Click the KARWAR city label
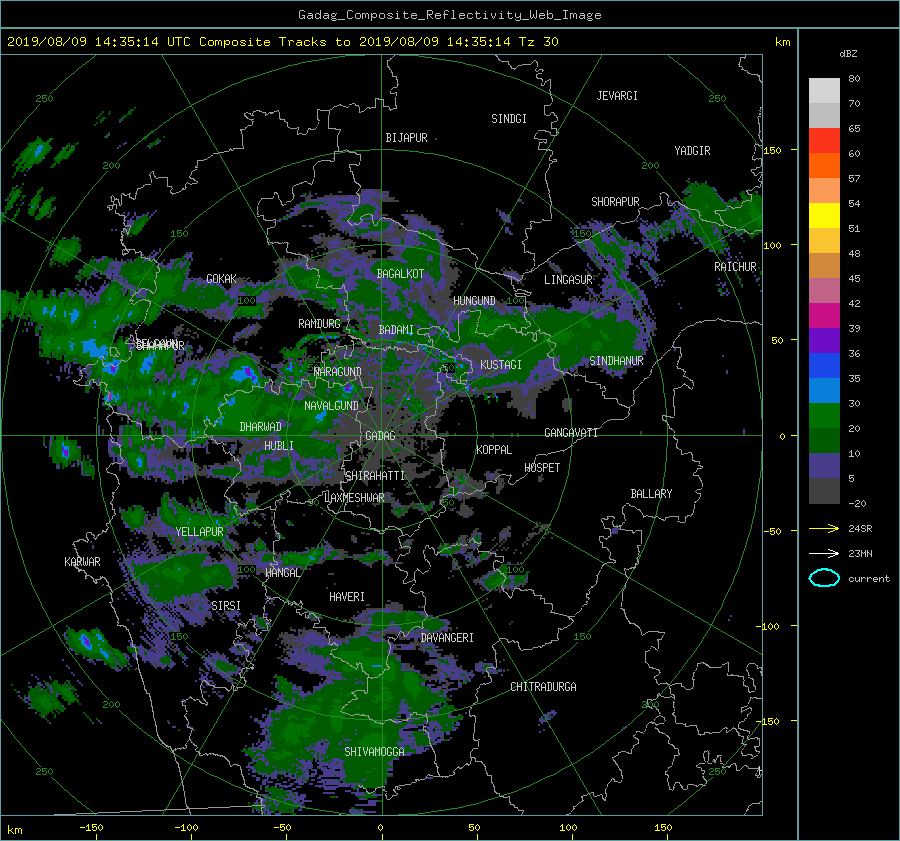The image size is (900, 841). 82,561
